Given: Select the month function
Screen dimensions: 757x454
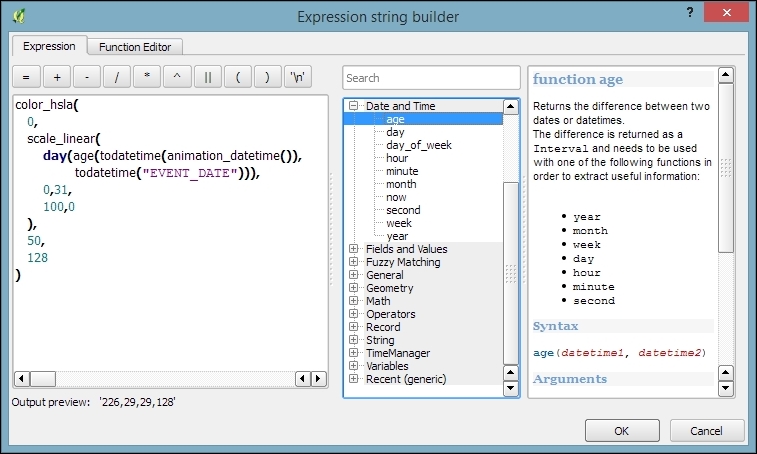Looking at the screenshot, I should click(401, 184).
